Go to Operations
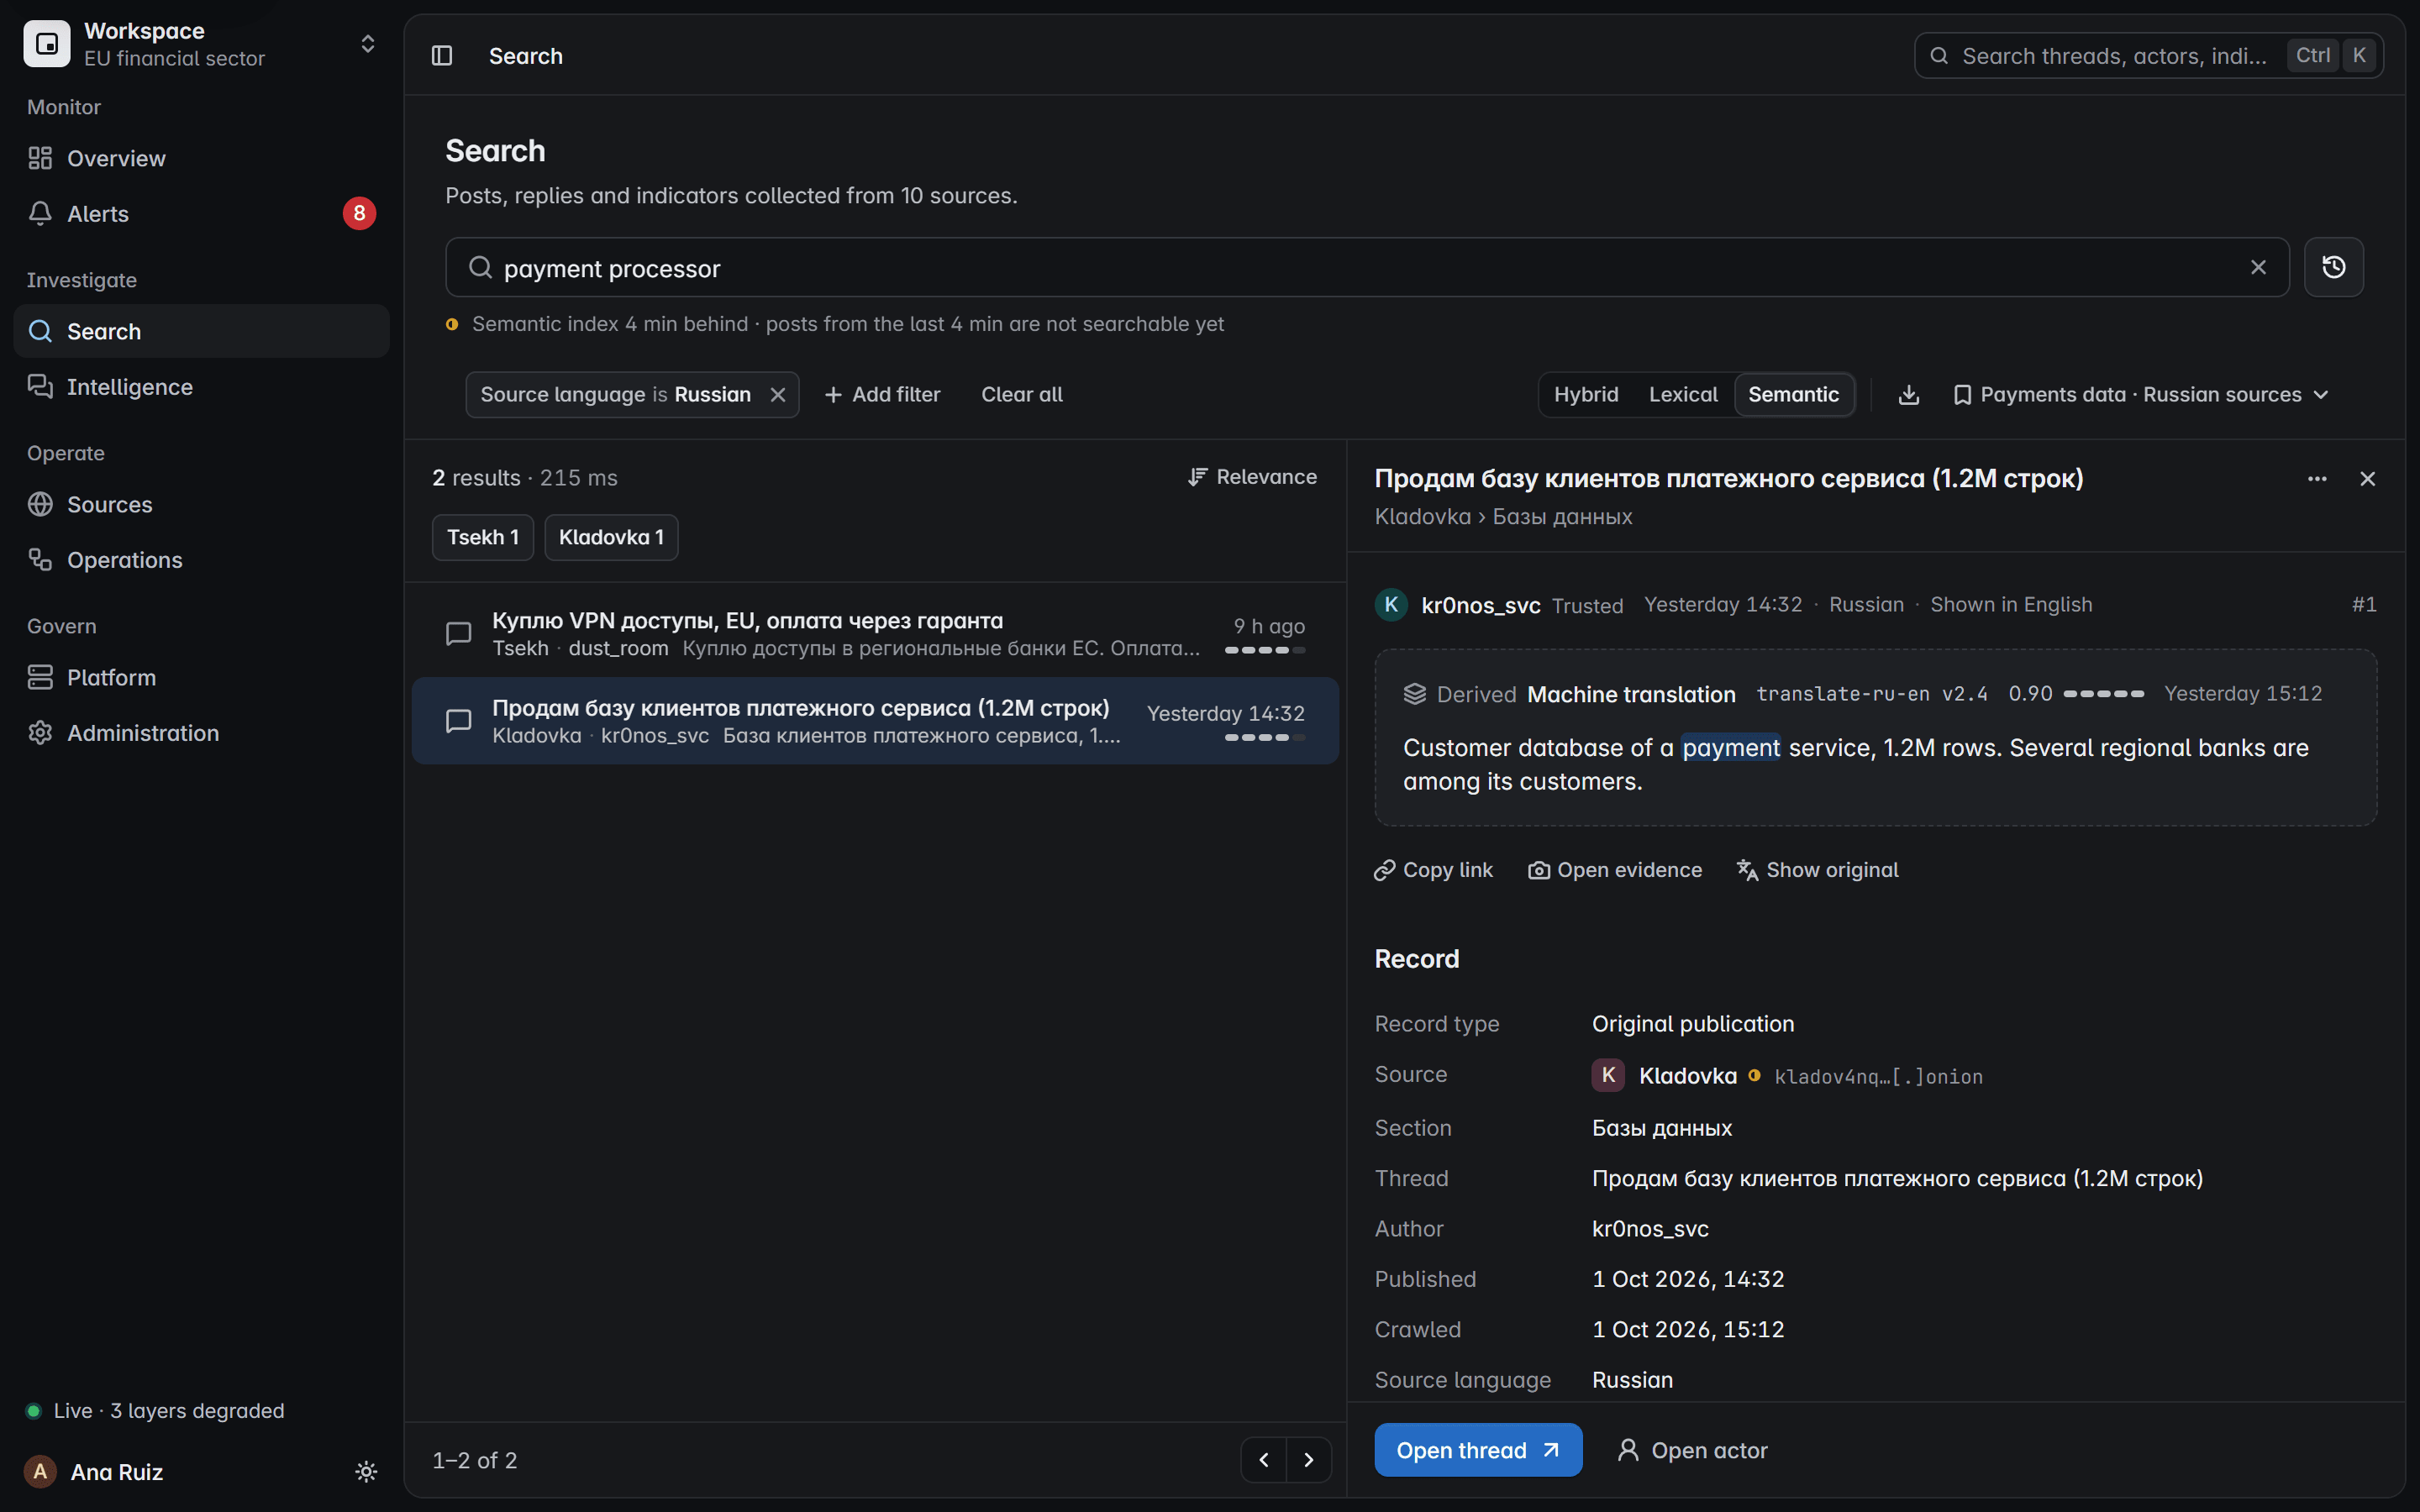The height and width of the screenshot is (1512, 2420). [201, 560]
